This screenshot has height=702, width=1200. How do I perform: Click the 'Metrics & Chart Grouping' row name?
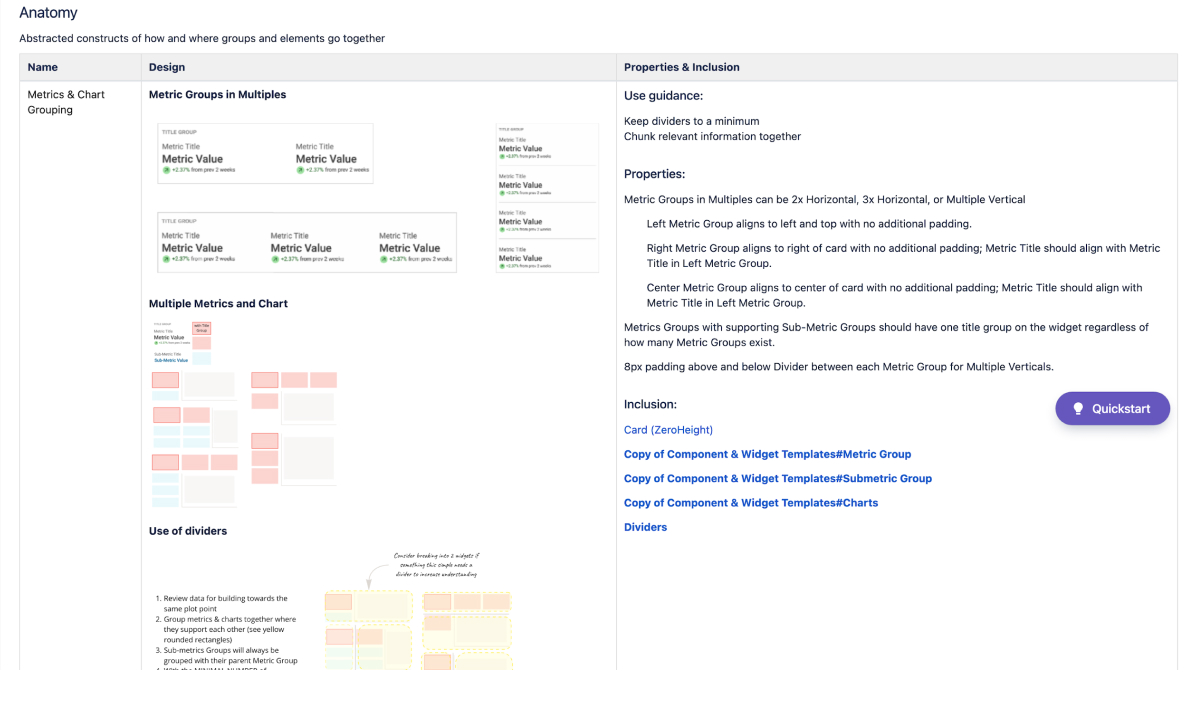[66, 101]
